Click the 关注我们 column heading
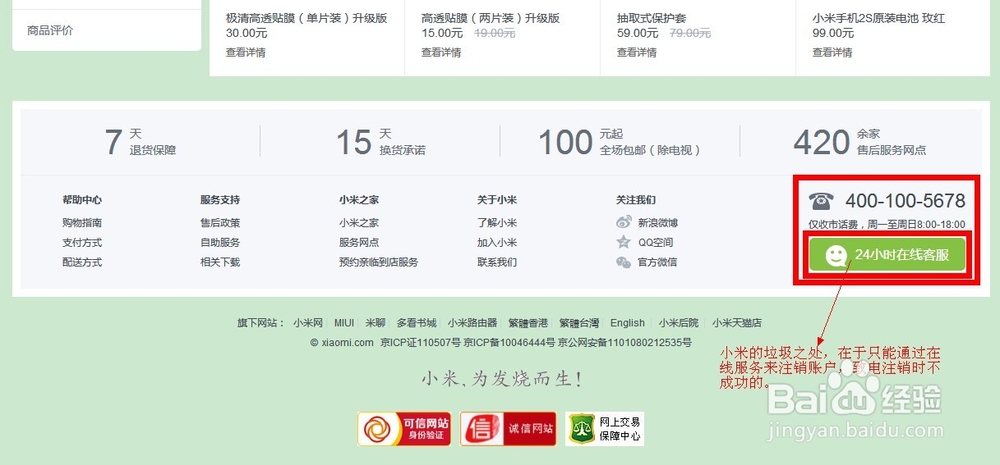 636,200
